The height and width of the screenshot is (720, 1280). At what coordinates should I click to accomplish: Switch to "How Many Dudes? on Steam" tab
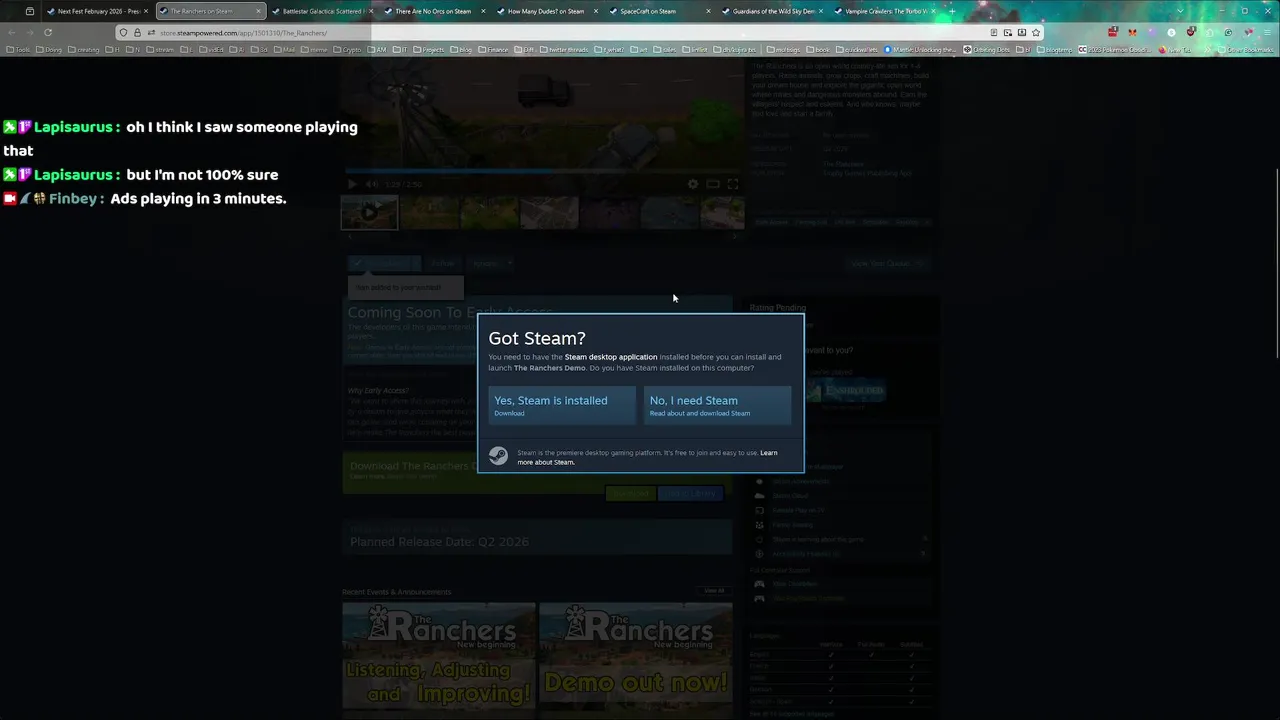tap(546, 11)
